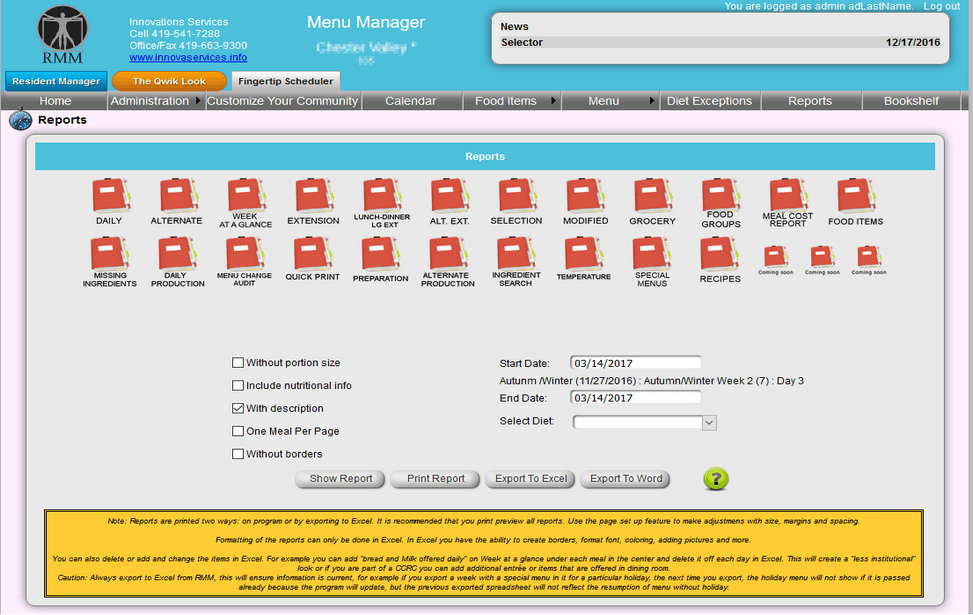Open the Recipes report
Viewport: 973px width, 615px height.
(x=719, y=255)
